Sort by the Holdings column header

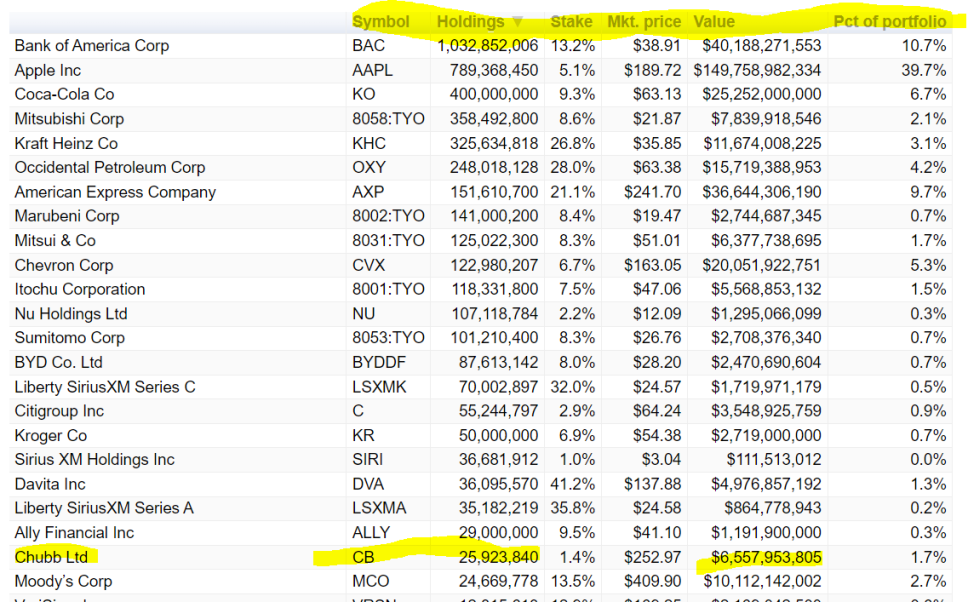coord(470,22)
